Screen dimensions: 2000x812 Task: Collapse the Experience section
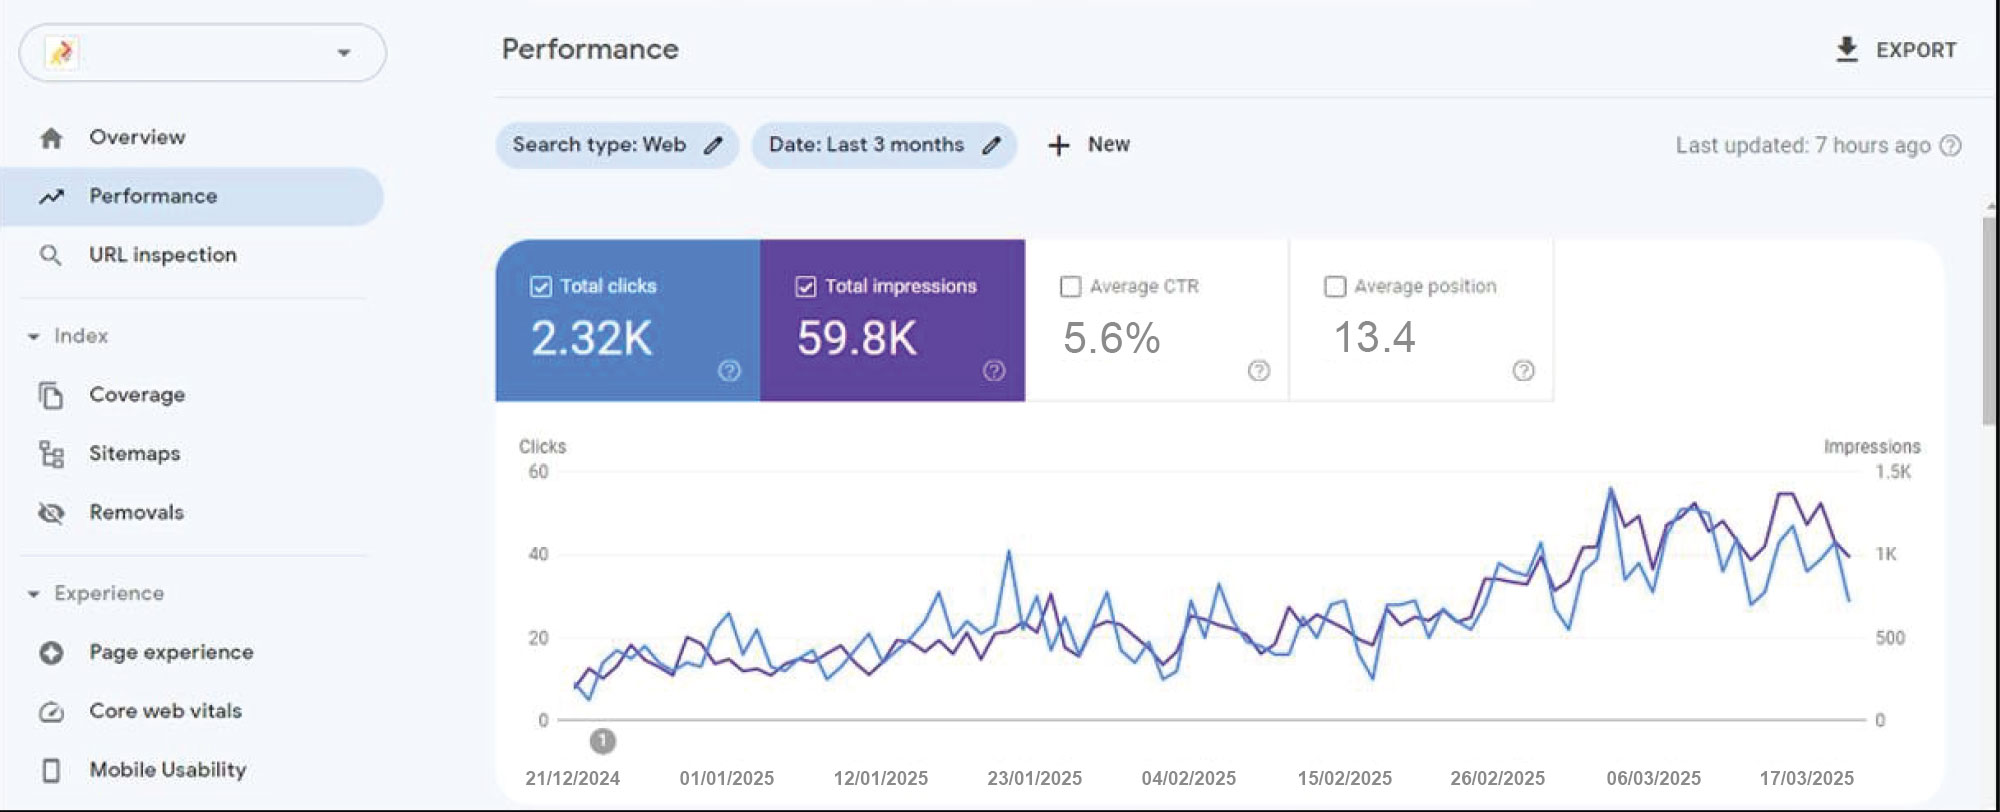coord(34,594)
